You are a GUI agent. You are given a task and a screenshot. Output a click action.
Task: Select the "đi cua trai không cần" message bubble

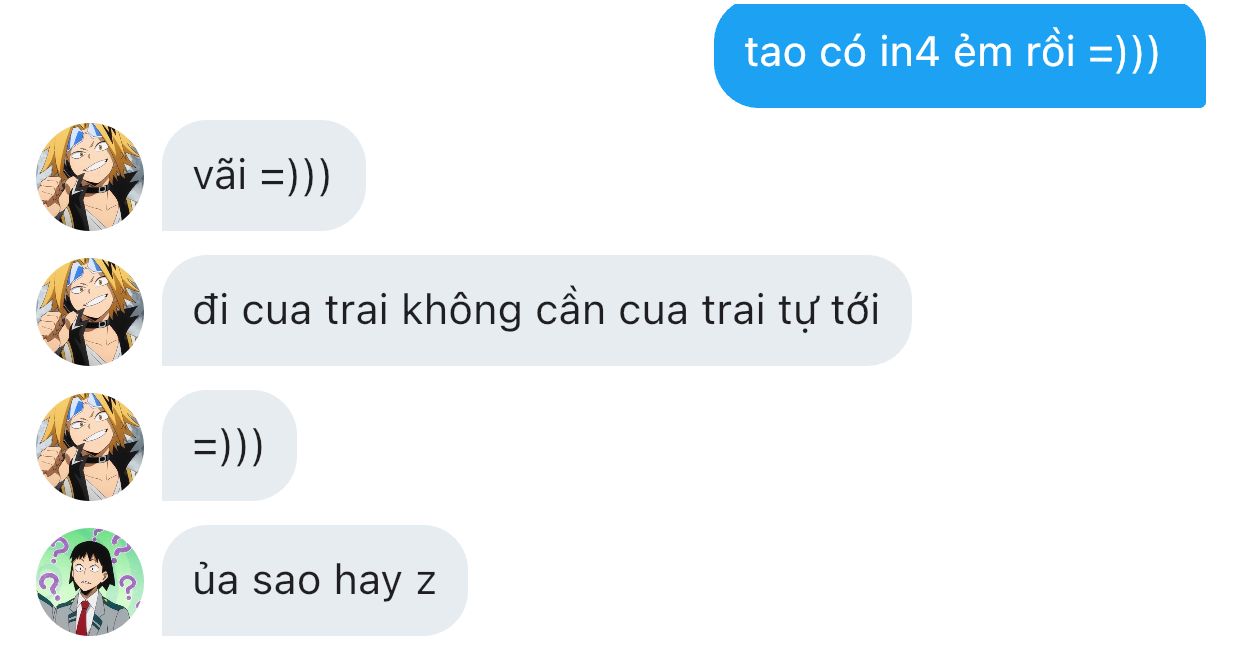[537, 312]
